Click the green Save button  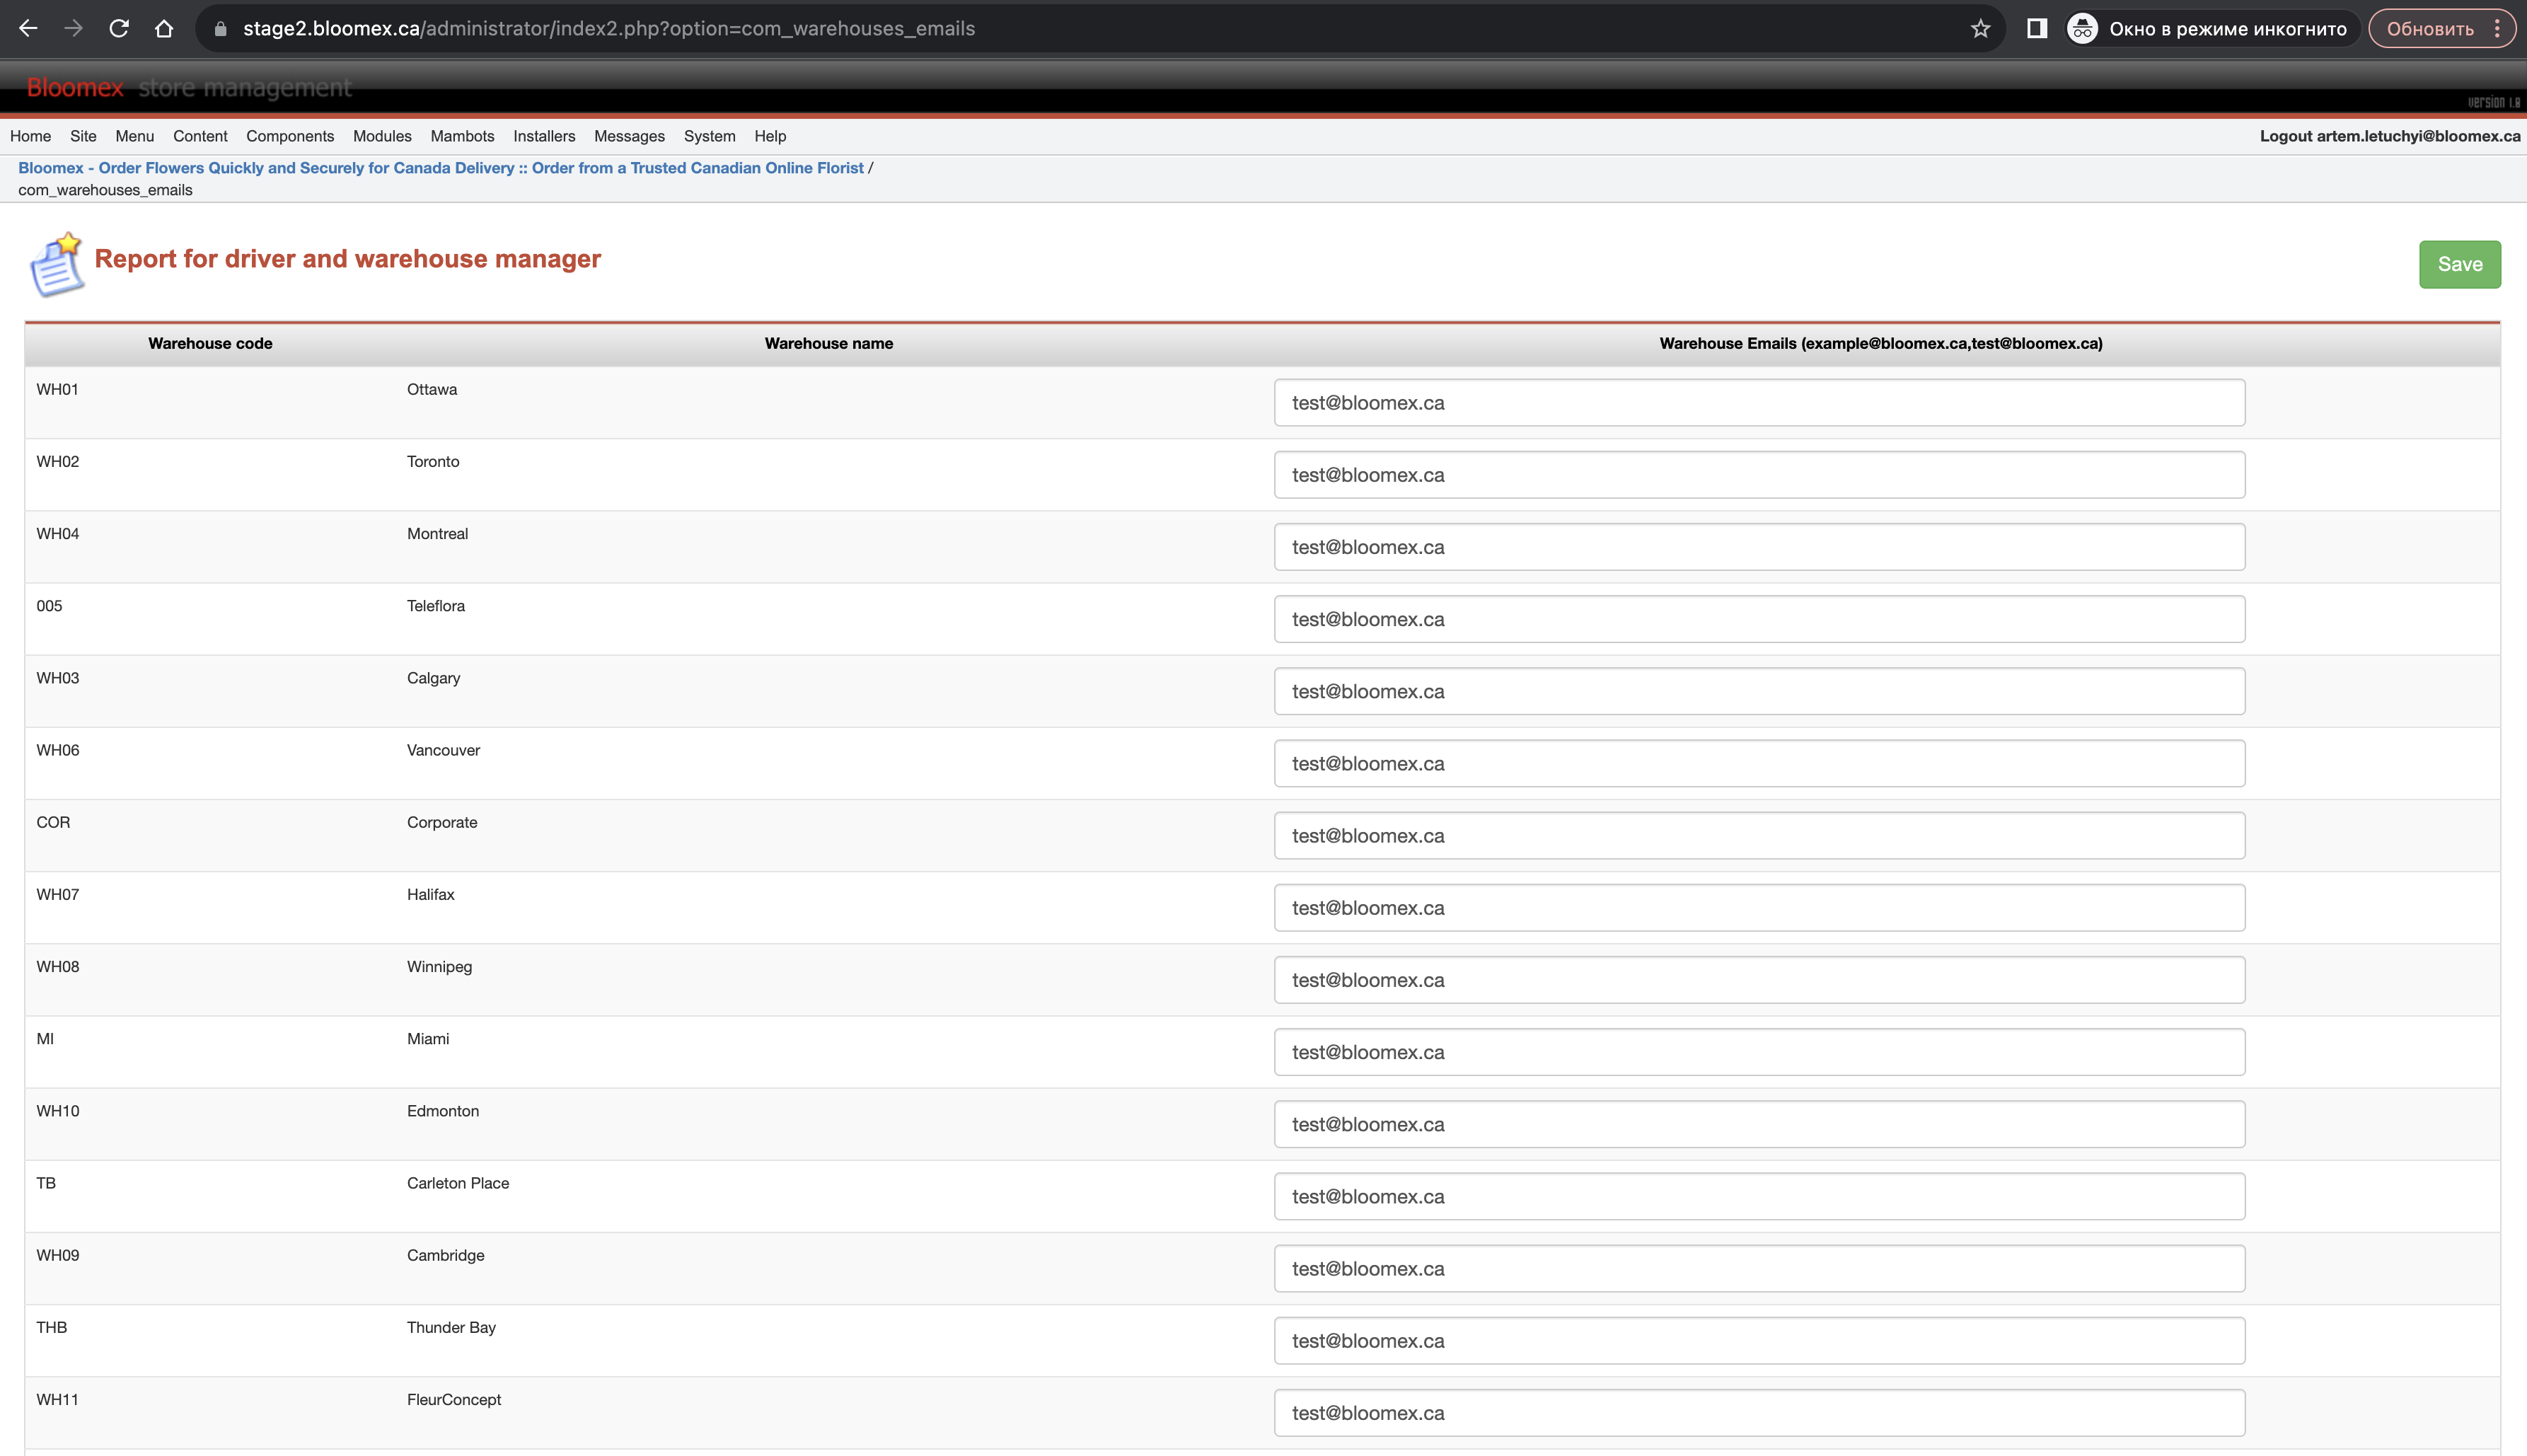[2460, 264]
